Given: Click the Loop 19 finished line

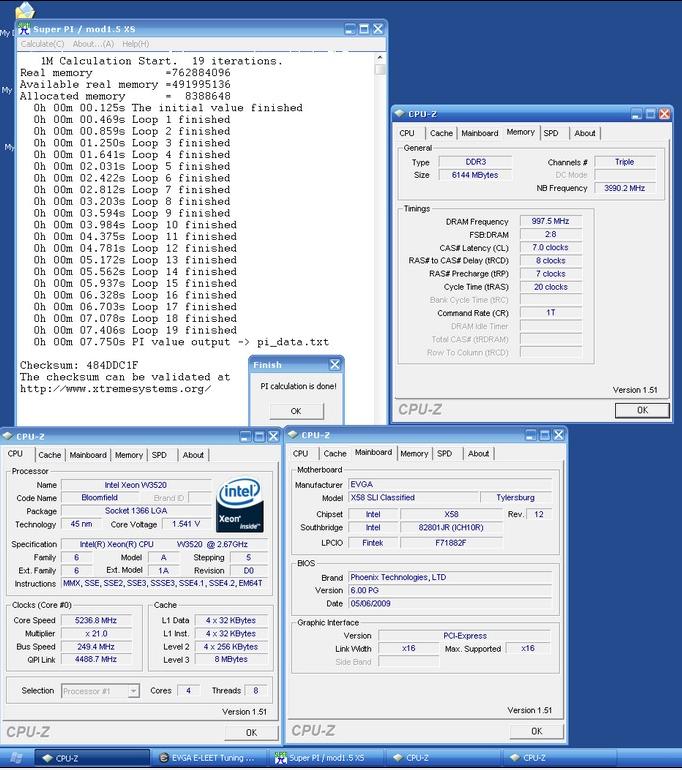Looking at the screenshot, I should [x=135, y=330].
